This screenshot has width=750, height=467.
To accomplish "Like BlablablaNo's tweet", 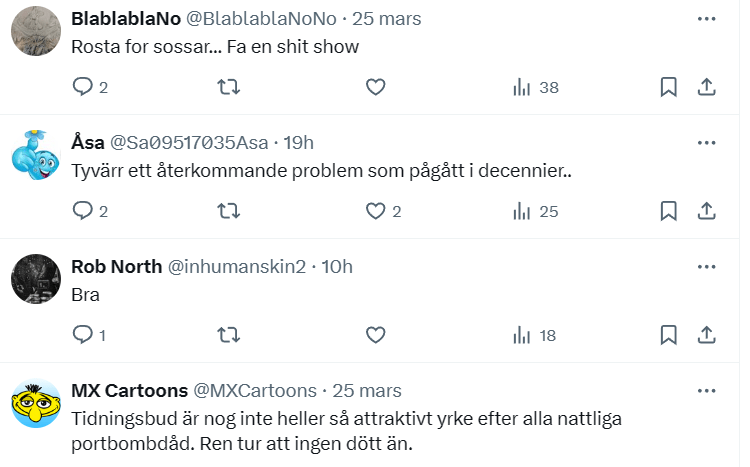I will click(375, 88).
